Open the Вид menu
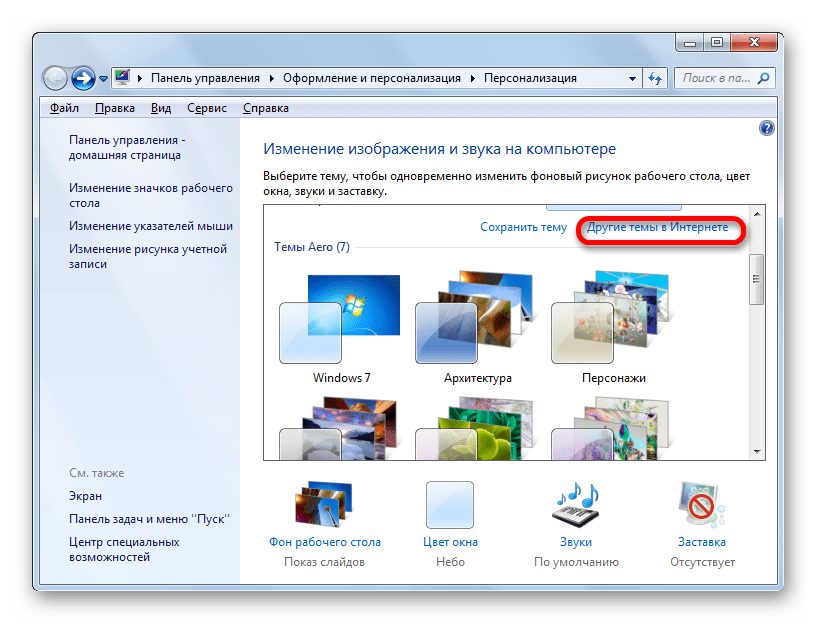The height and width of the screenshot is (624, 817). [x=161, y=108]
